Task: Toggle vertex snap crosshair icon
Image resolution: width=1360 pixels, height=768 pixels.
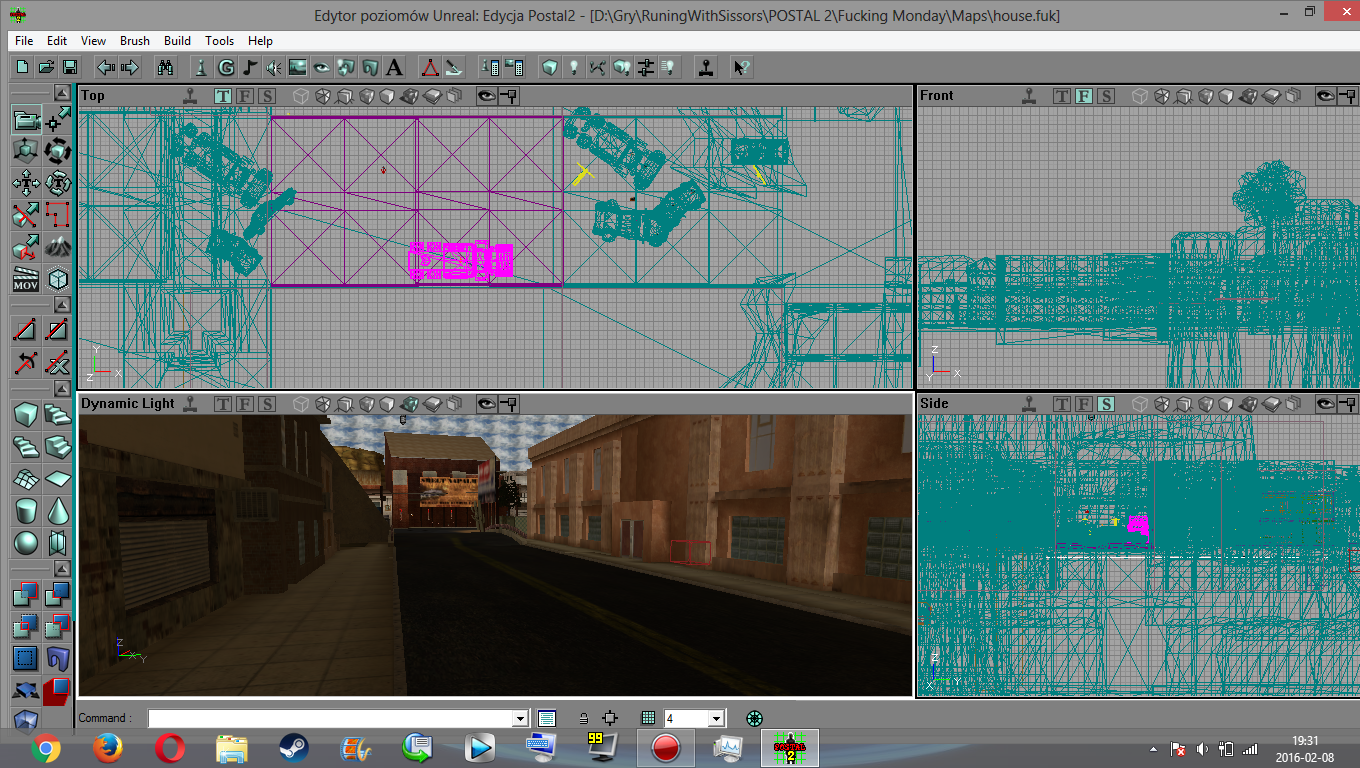Action: [610, 718]
